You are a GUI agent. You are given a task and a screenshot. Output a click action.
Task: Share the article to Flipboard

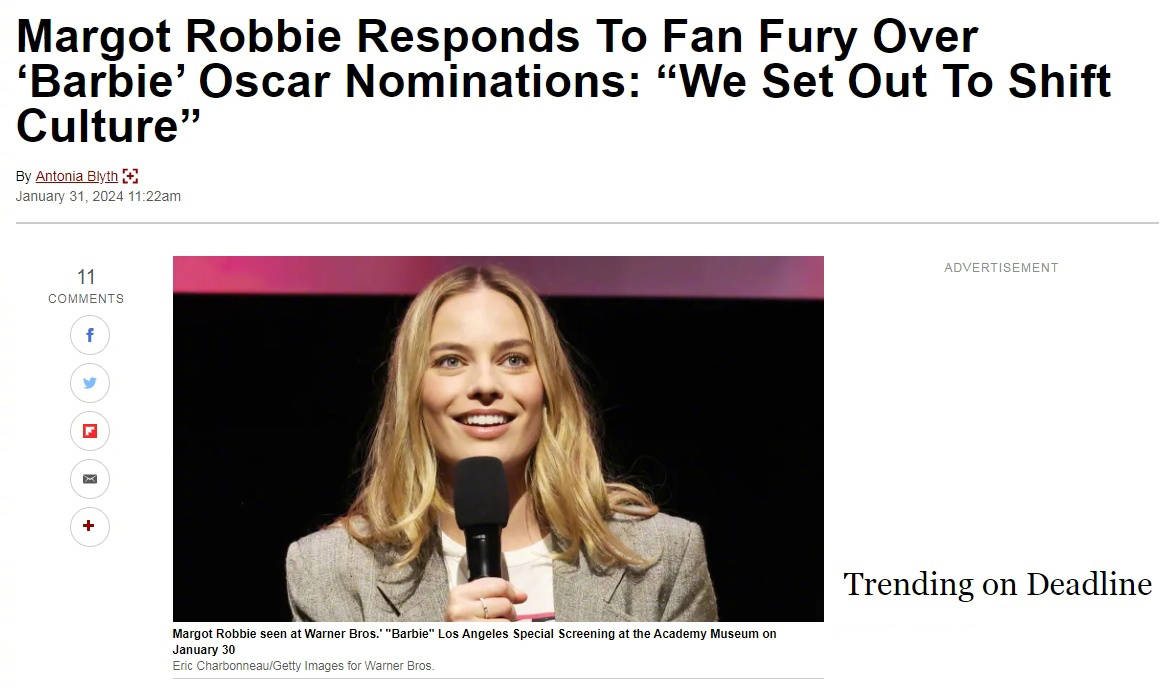point(89,431)
